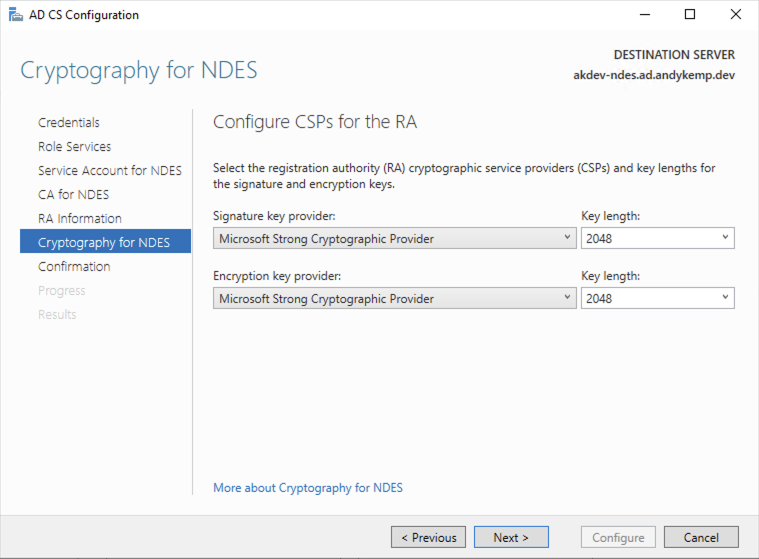Maximize the AD CS Configuration window
Image resolution: width=759 pixels, height=559 pixels.
pyautogui.click(x=690, y=15)
